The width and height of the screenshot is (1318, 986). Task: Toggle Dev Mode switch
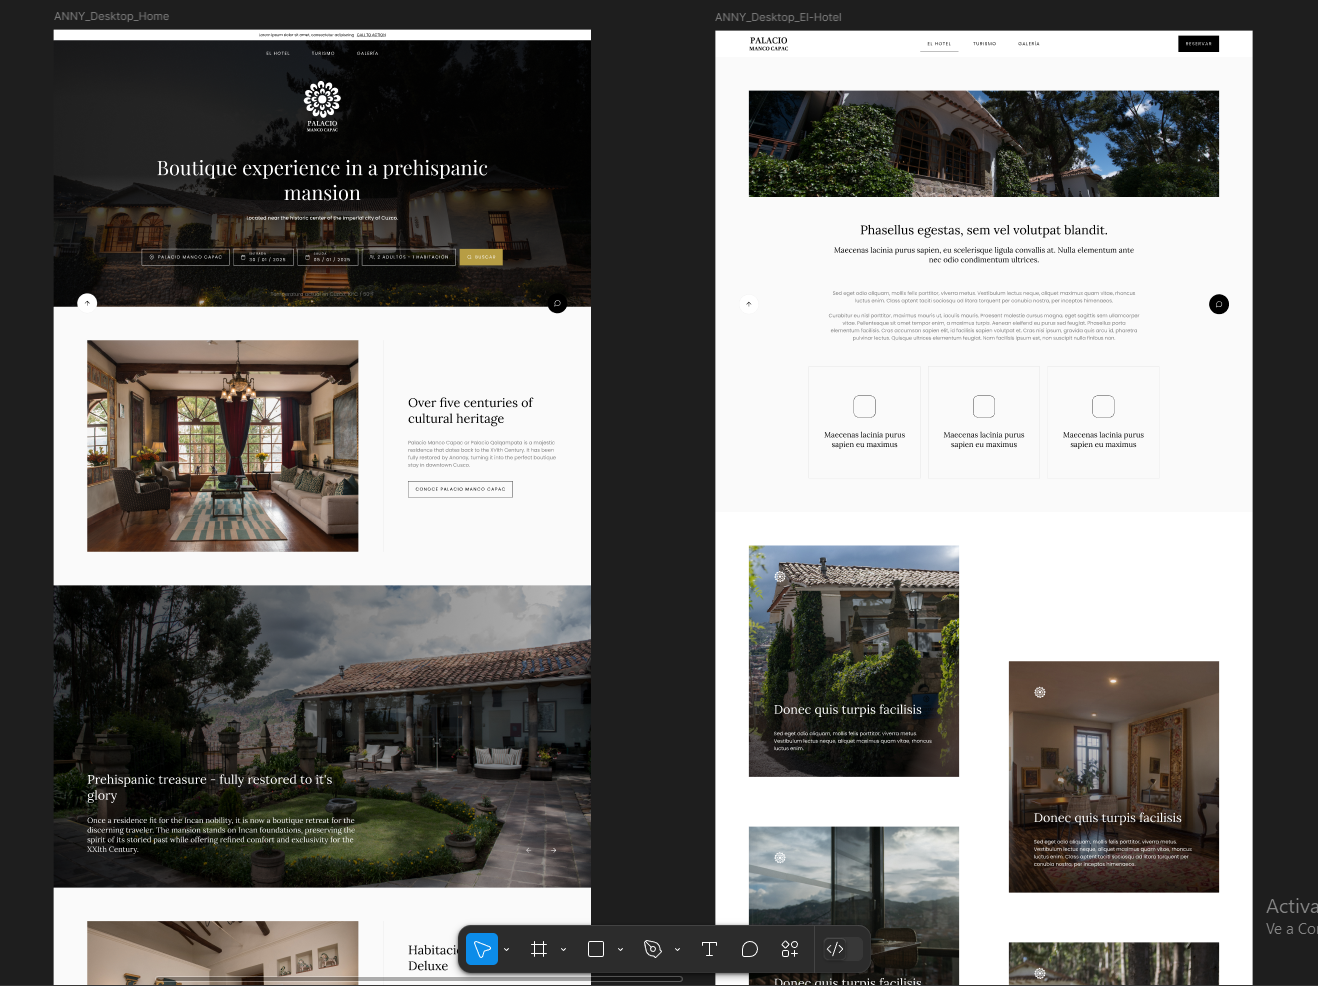[x=836, y=949]
